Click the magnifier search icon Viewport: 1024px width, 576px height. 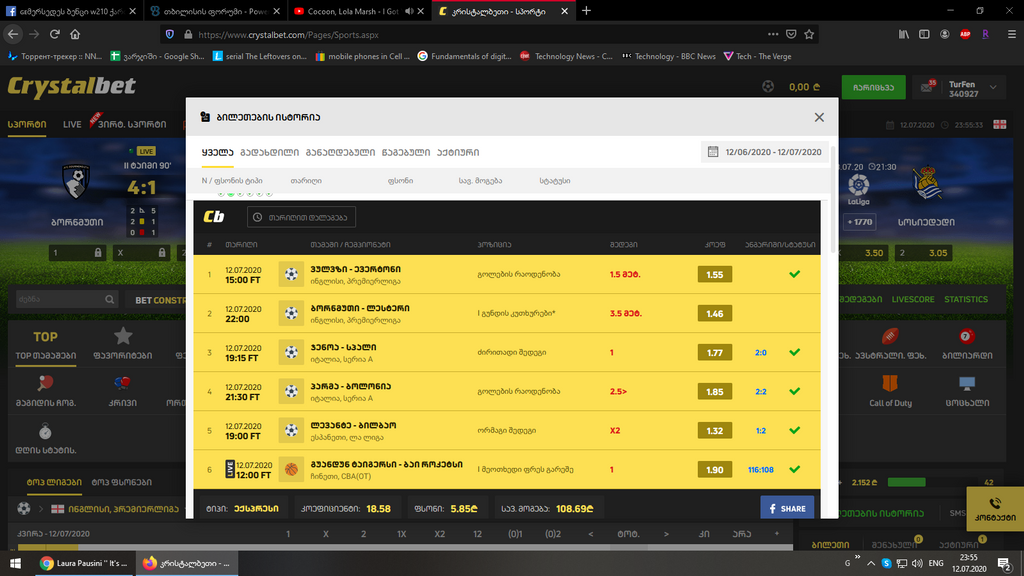(110, 299)
